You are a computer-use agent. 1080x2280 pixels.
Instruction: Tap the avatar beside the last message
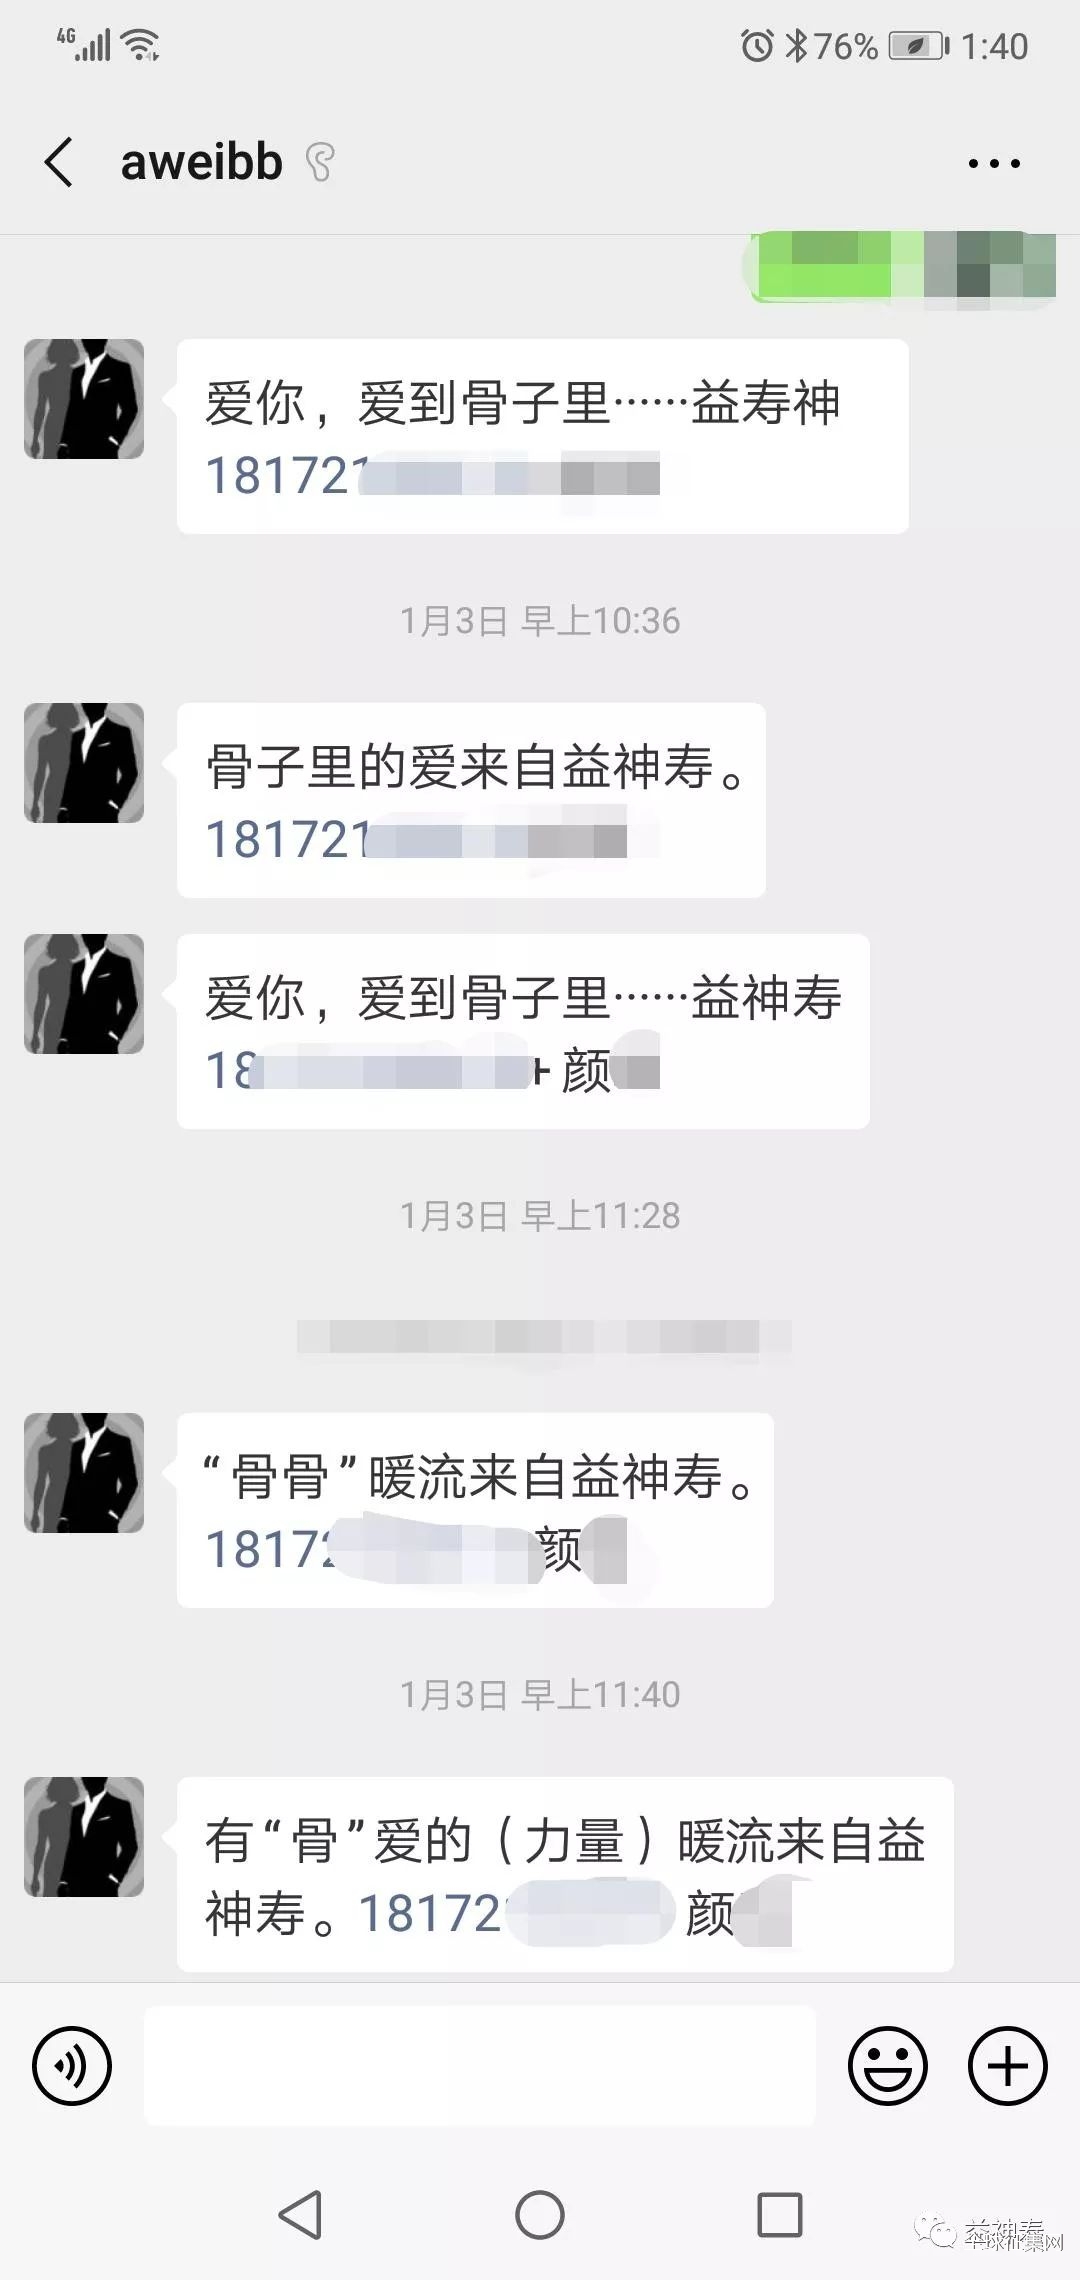(x=84, y=1837)
